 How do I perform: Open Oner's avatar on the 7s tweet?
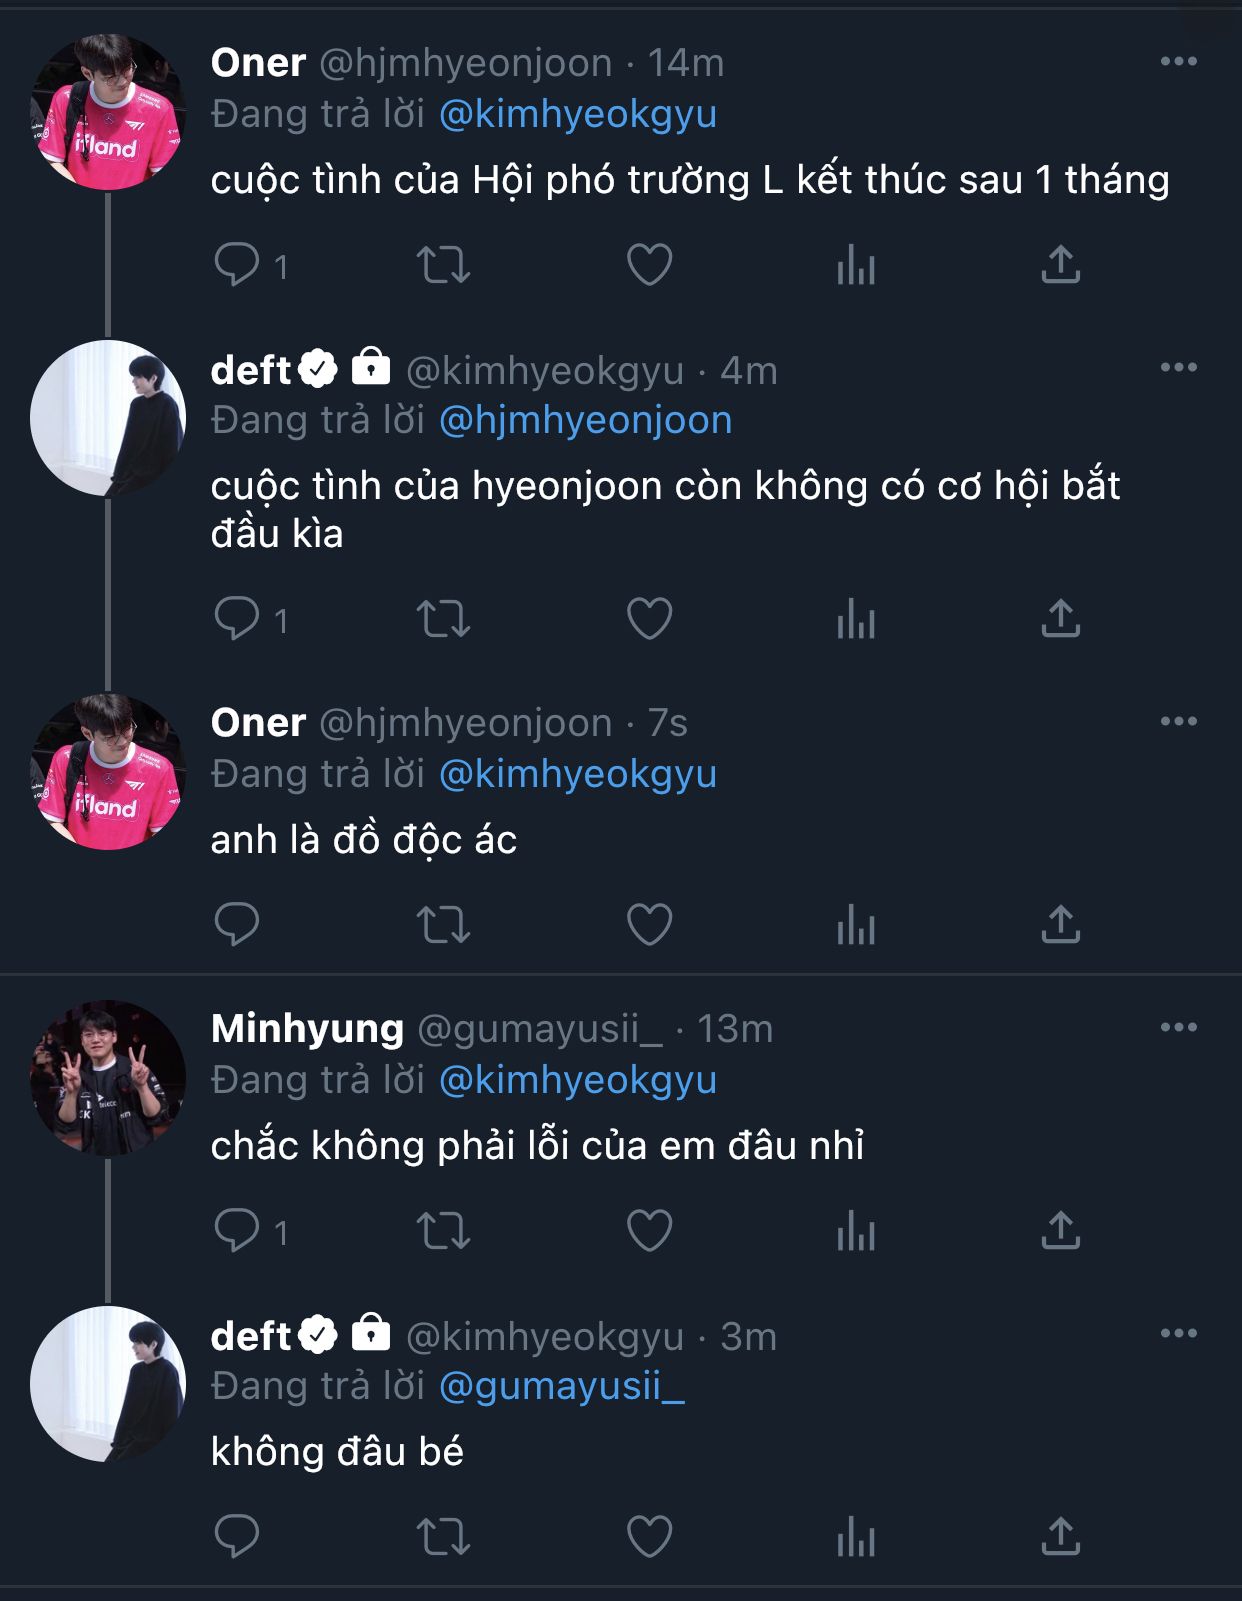[x=108, y=771]
